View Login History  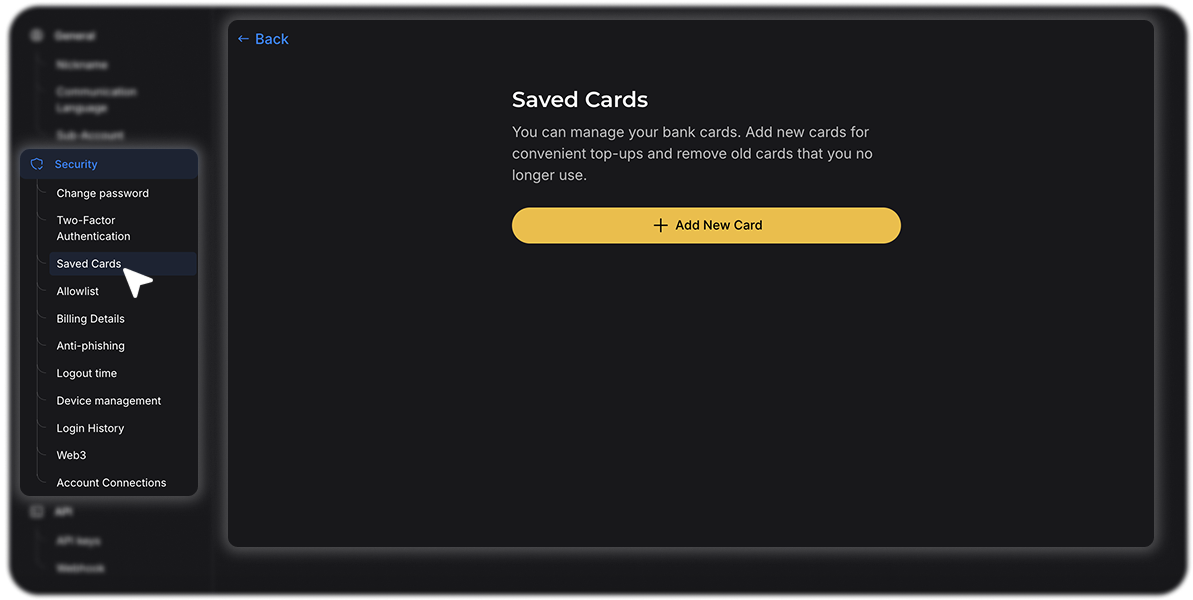[90, 428]
